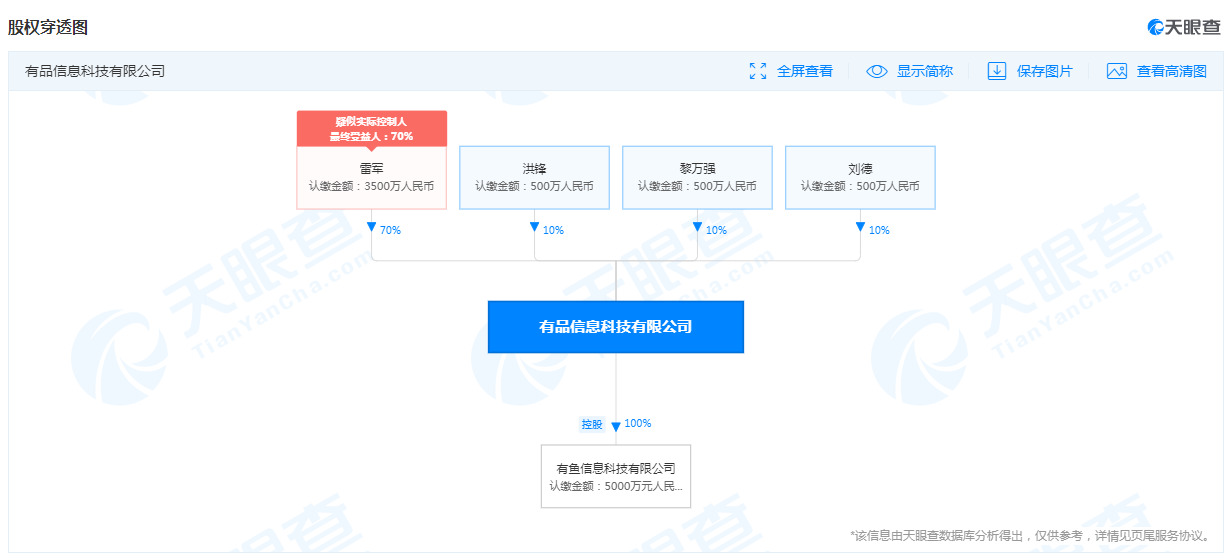
Task: Select shareholder card 刘德
Action: [x=860, y=178]
